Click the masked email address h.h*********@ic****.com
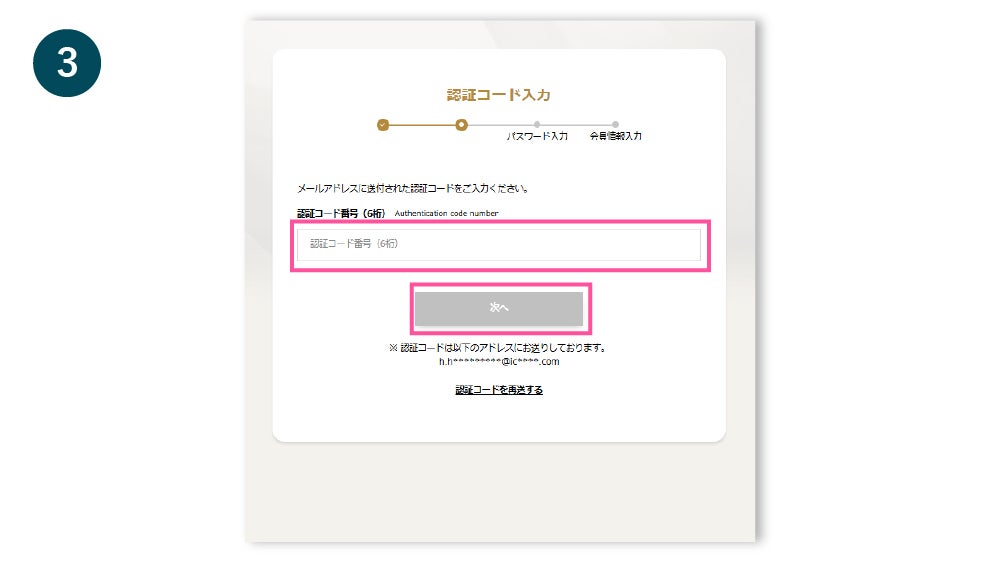 [499, 362]
